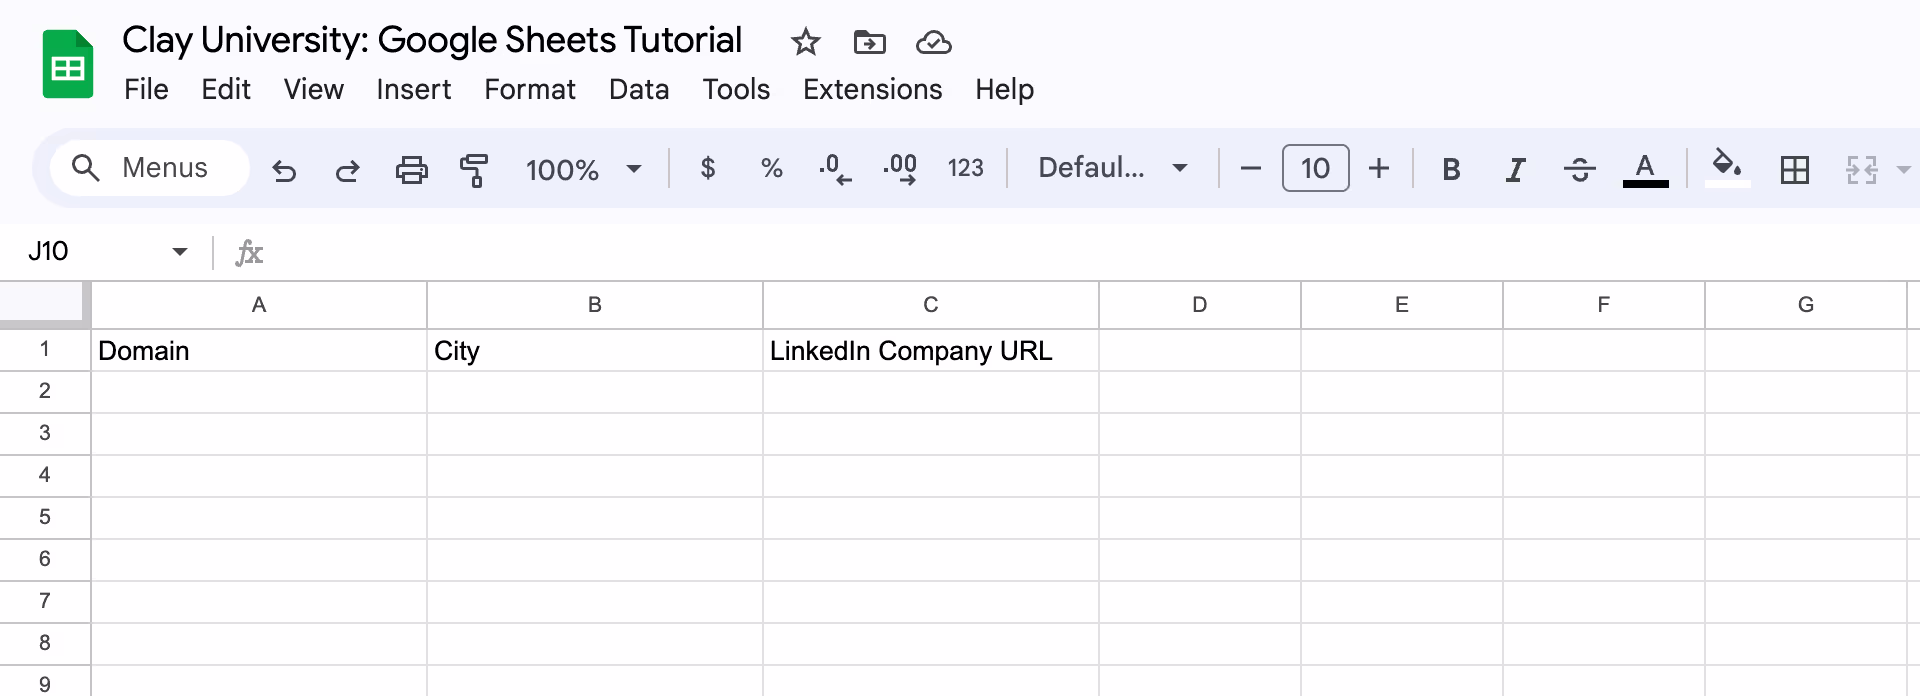Select column E header
This screenshot has height=696, width=1920.
click(x=1402, y=305)
